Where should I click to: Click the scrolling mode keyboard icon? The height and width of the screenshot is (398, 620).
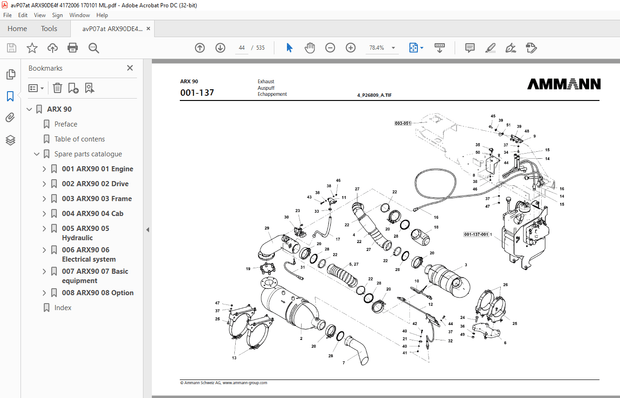439,48
